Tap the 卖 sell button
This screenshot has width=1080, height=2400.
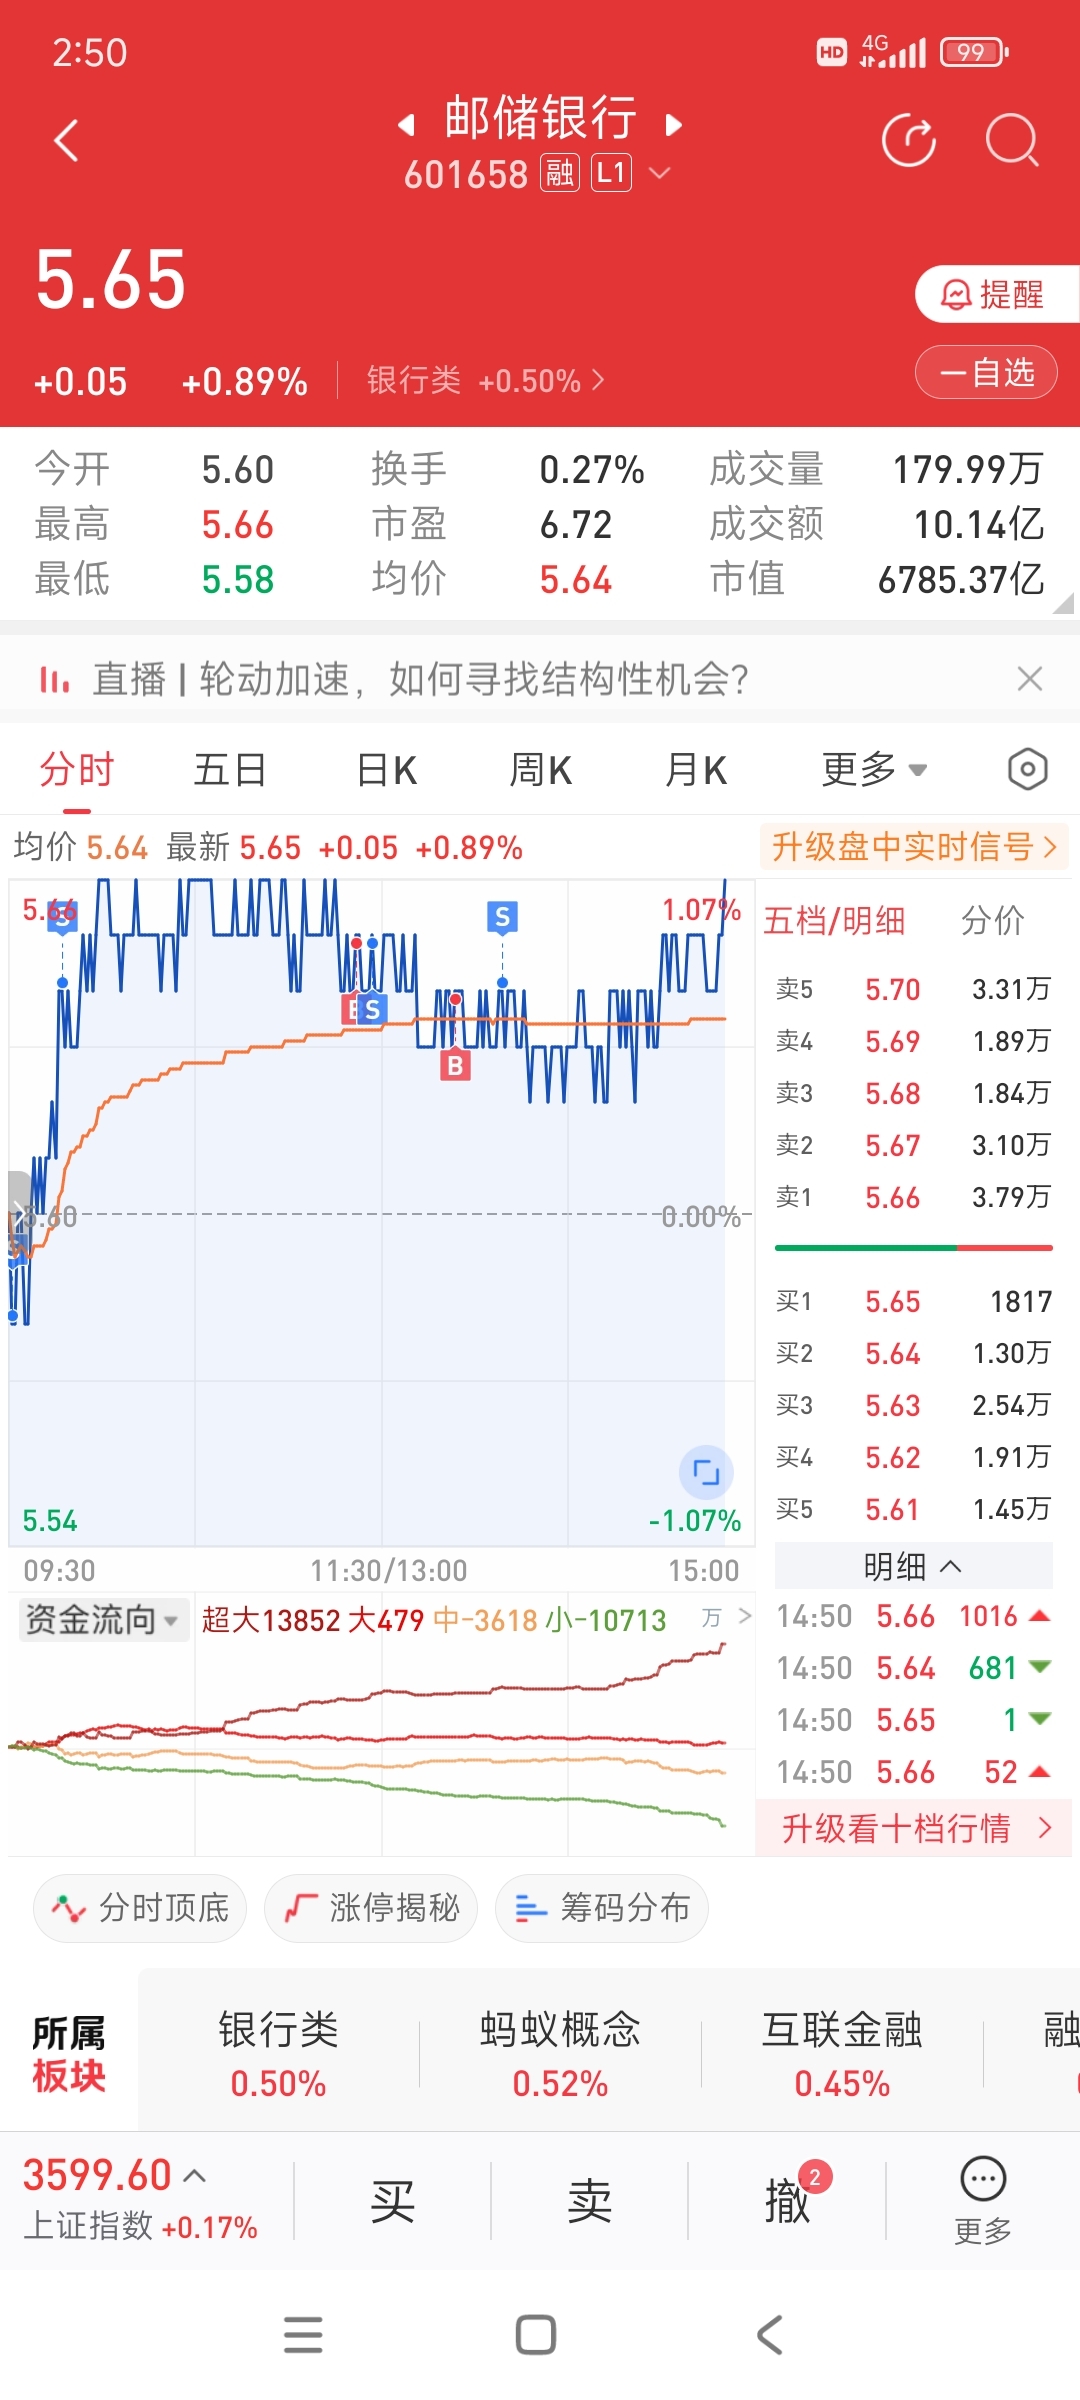pos(590,2201)
